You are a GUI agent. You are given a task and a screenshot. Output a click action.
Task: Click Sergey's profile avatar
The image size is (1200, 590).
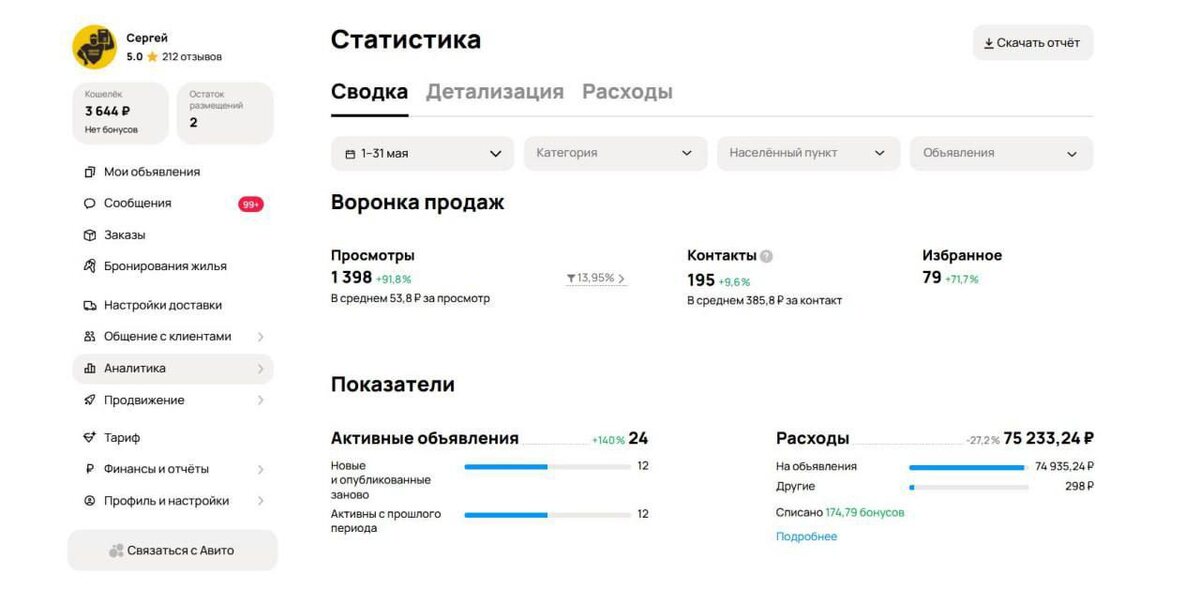94,47
